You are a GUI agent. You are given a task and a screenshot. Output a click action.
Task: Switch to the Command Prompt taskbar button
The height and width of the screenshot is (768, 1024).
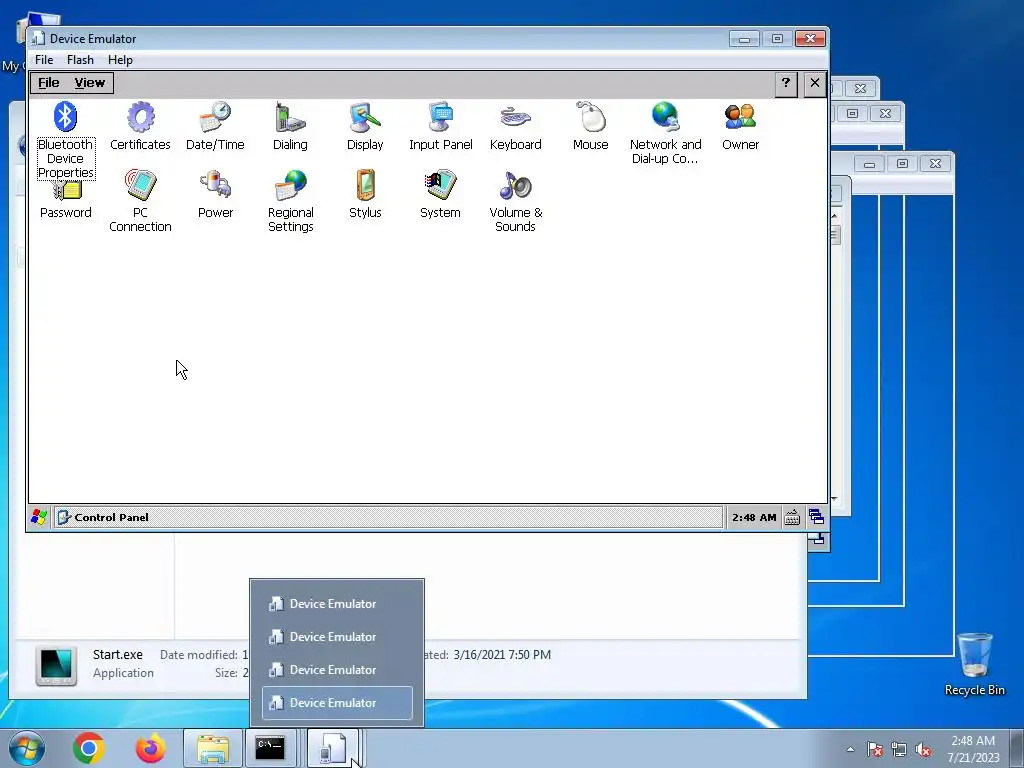tap(270, 748)
